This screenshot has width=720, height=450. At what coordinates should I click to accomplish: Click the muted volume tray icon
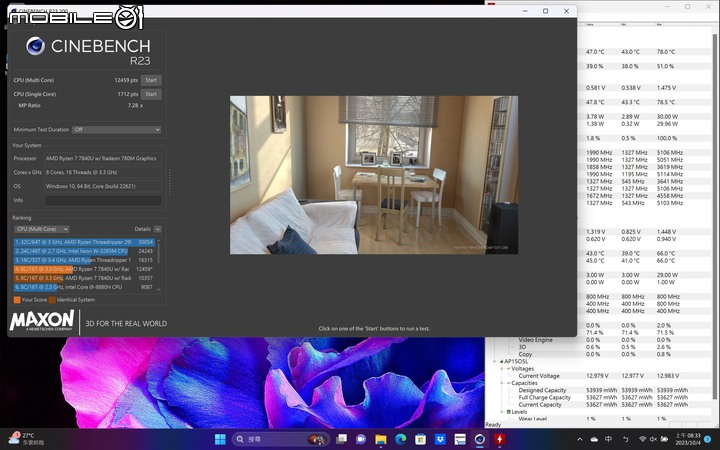click(653, 439)
